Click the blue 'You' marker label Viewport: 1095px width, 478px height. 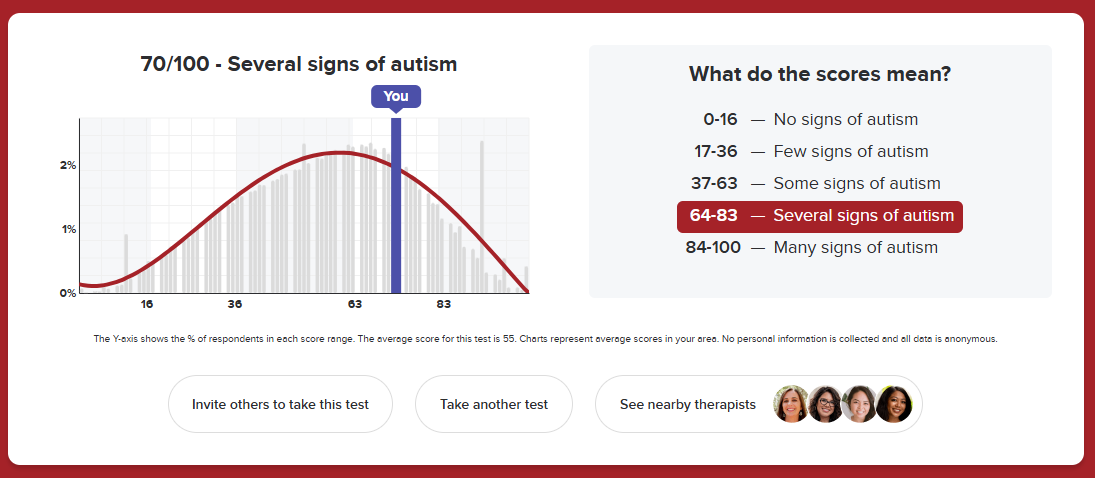[396, 96]
